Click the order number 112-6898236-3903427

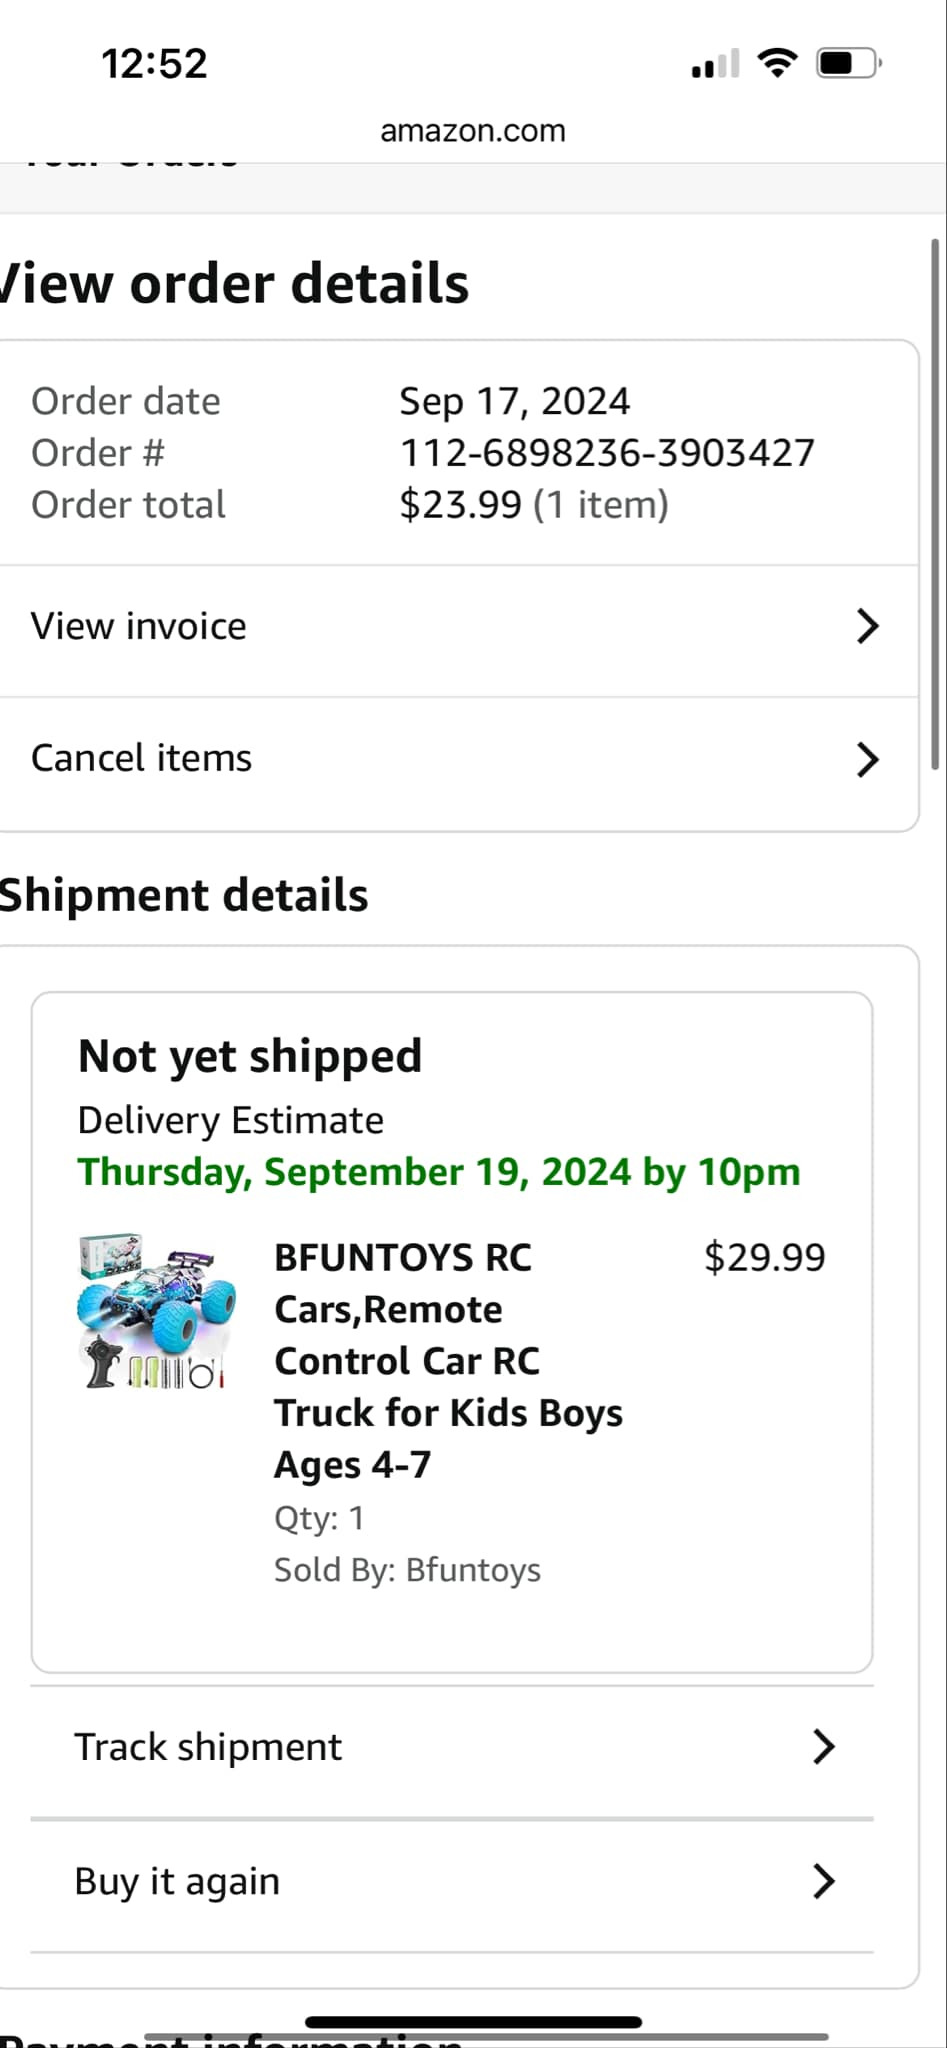point(607,453)
